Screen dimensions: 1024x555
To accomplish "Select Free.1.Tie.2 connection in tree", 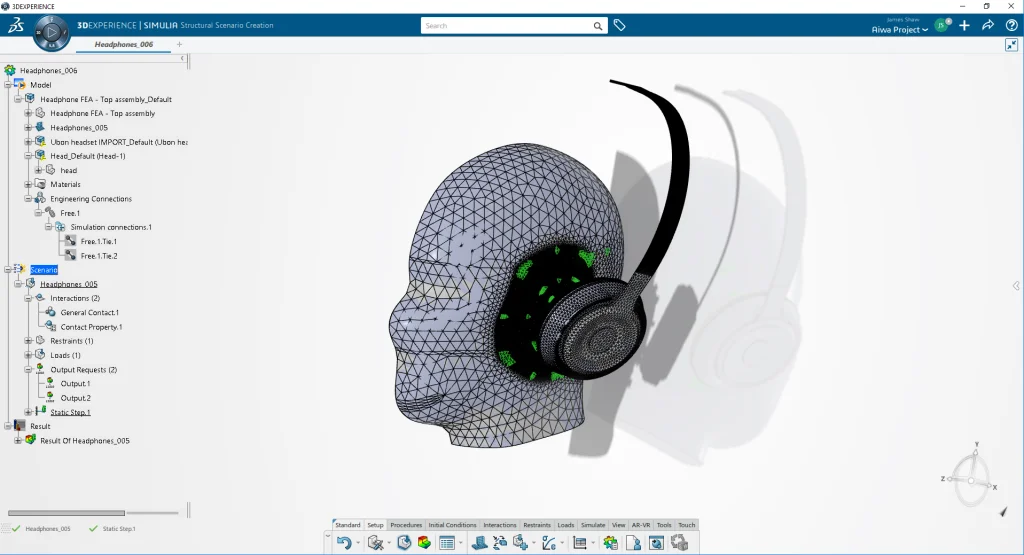I will [x=98, y=256].
